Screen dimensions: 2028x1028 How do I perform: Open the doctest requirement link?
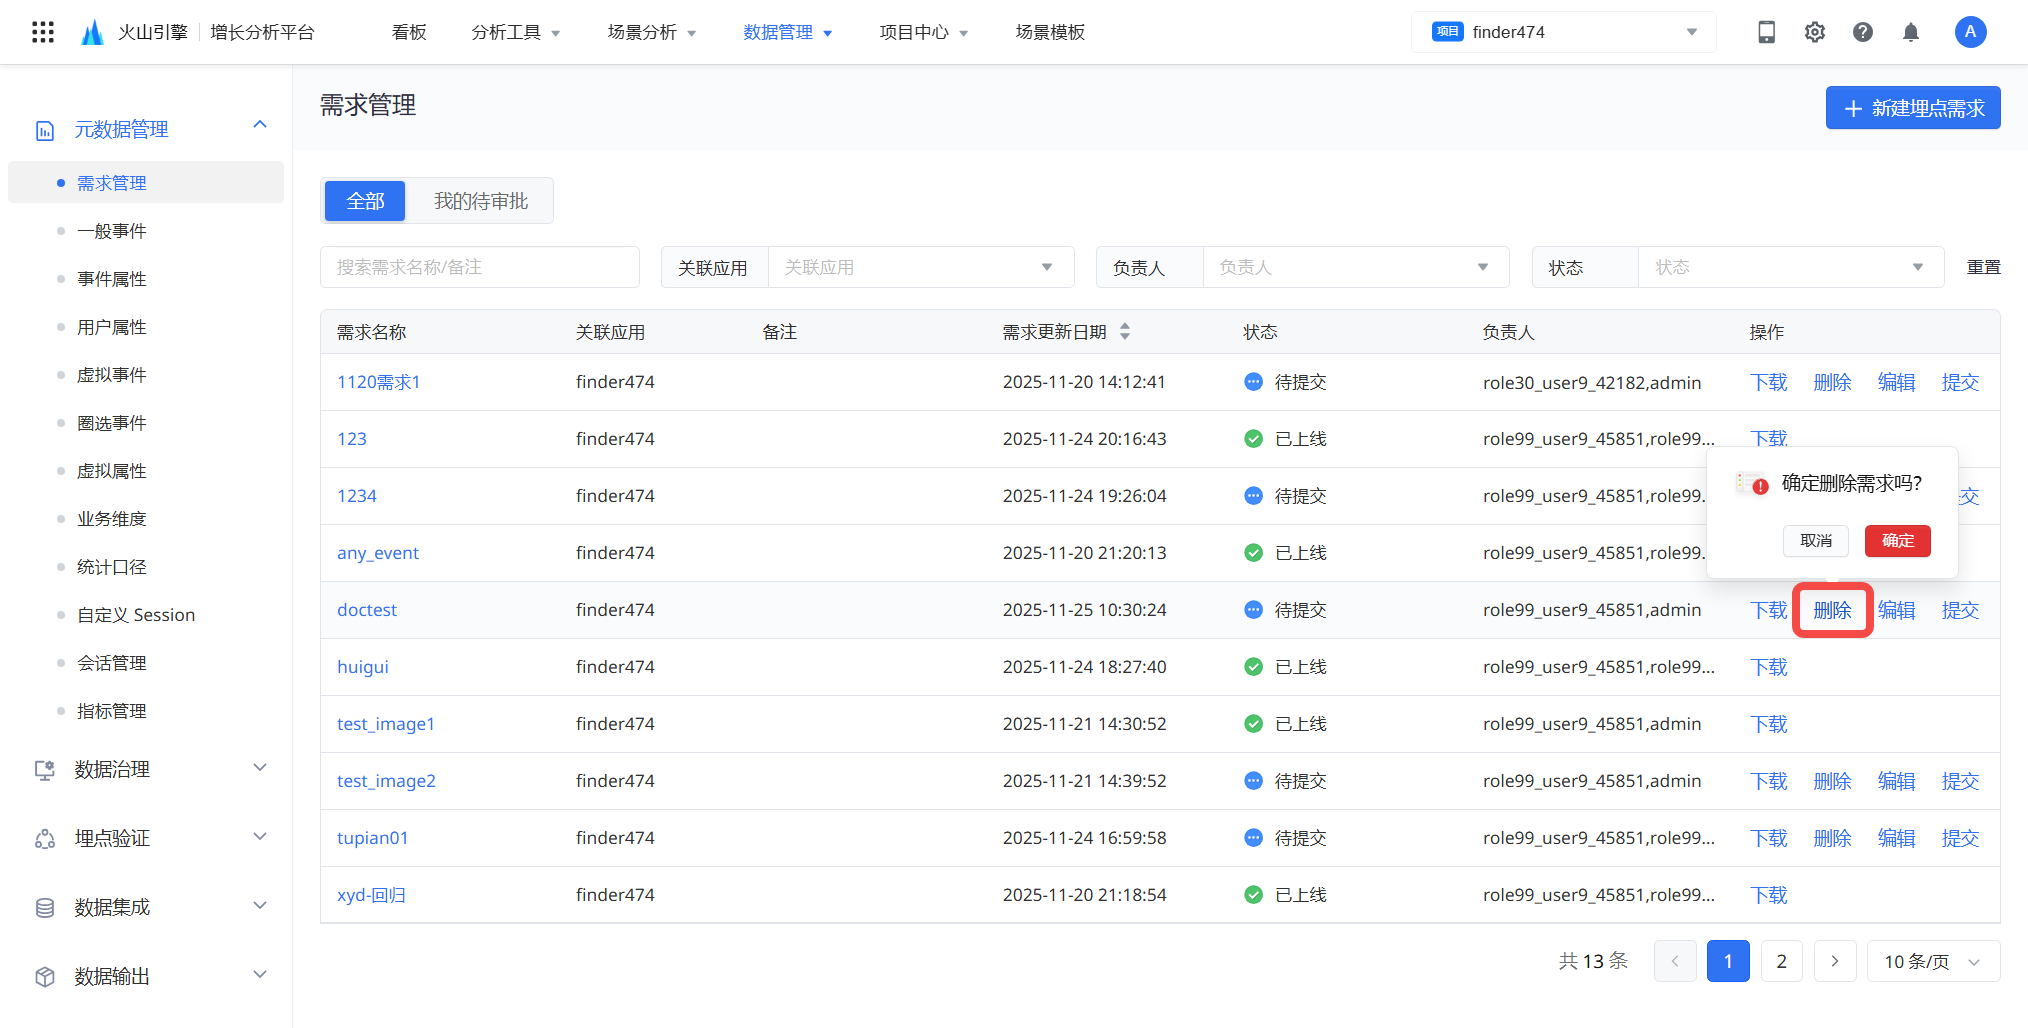click(x=367, y=610)
